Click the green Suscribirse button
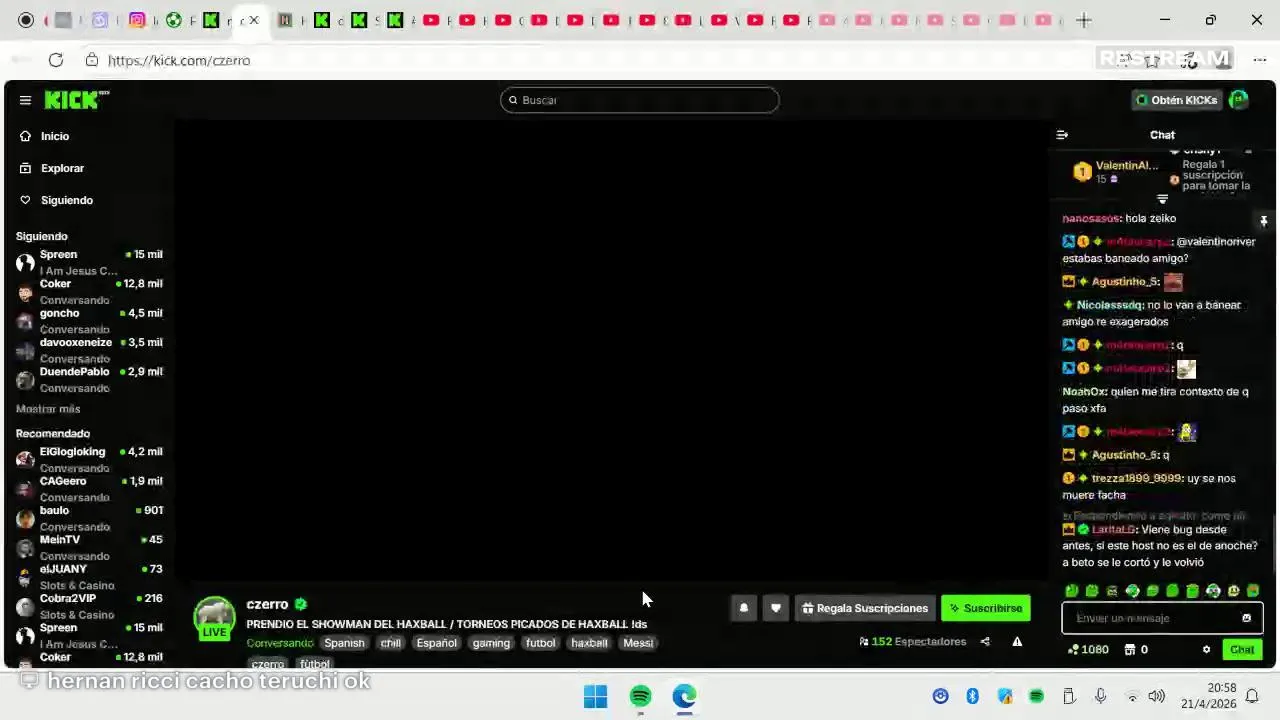Screen dimensions: 1280x720 [x=985, y=608]
